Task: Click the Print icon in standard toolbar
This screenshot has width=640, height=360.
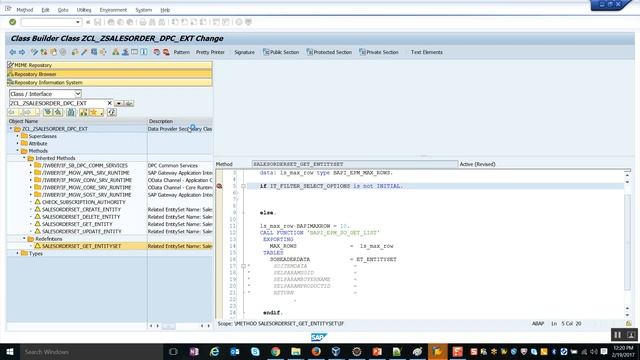Action: pyautogui.click(x=142, y=22)
